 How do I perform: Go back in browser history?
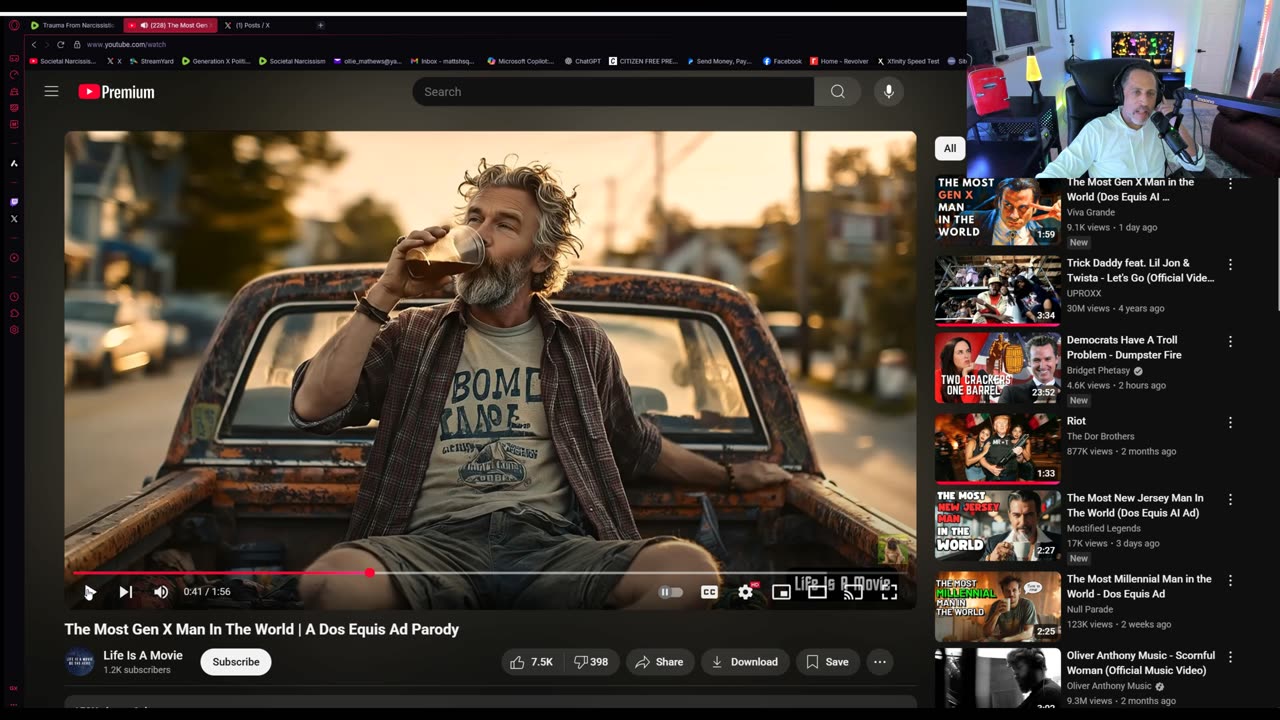pyautogui.click(x=34, y=45)
